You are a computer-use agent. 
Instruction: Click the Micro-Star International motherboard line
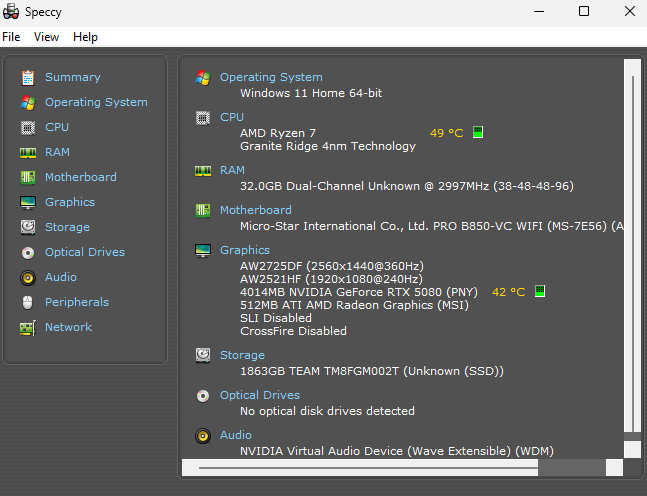tap(432, 226)
